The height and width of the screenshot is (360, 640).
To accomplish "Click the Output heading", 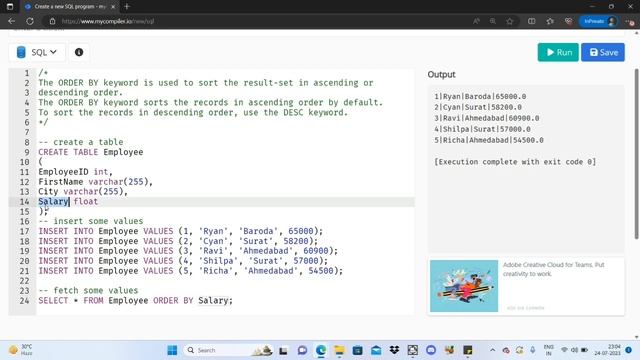I will (x=441, y=74).
